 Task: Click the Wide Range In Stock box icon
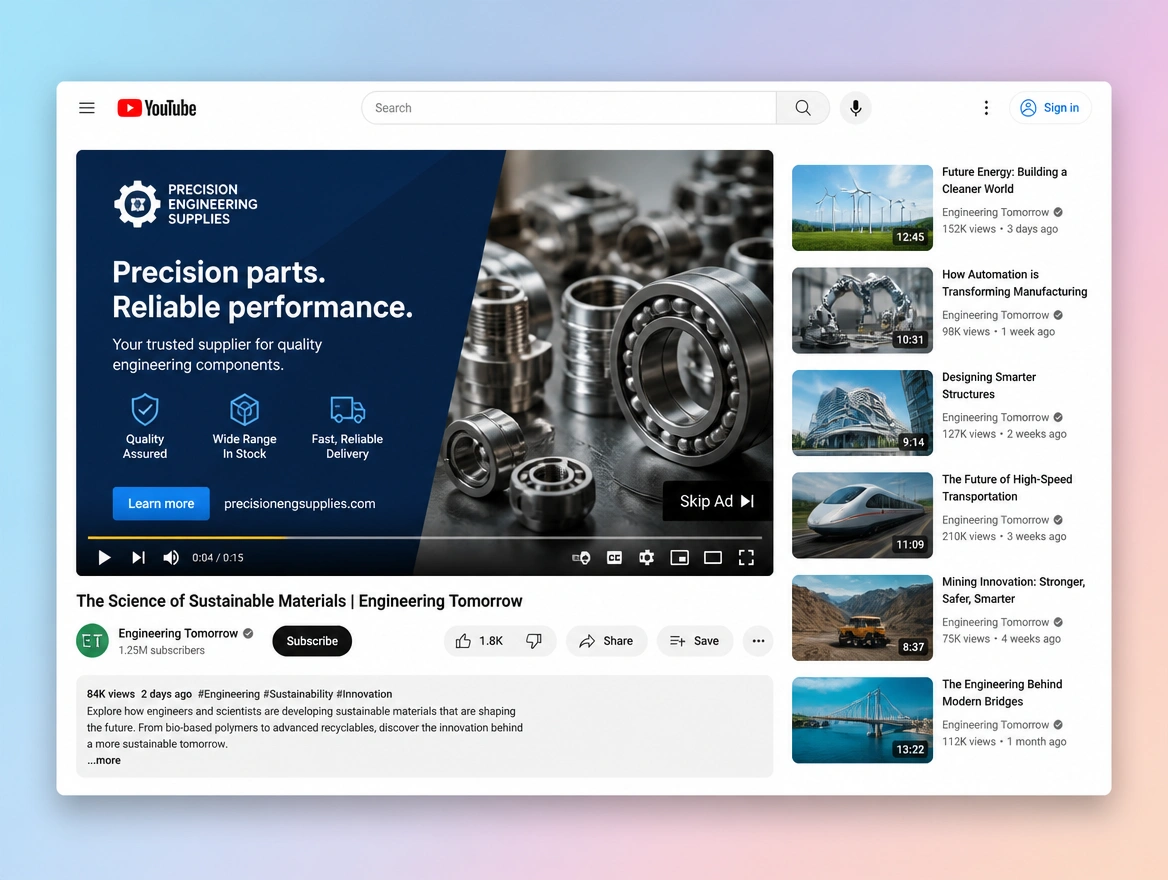click(244, 409)
